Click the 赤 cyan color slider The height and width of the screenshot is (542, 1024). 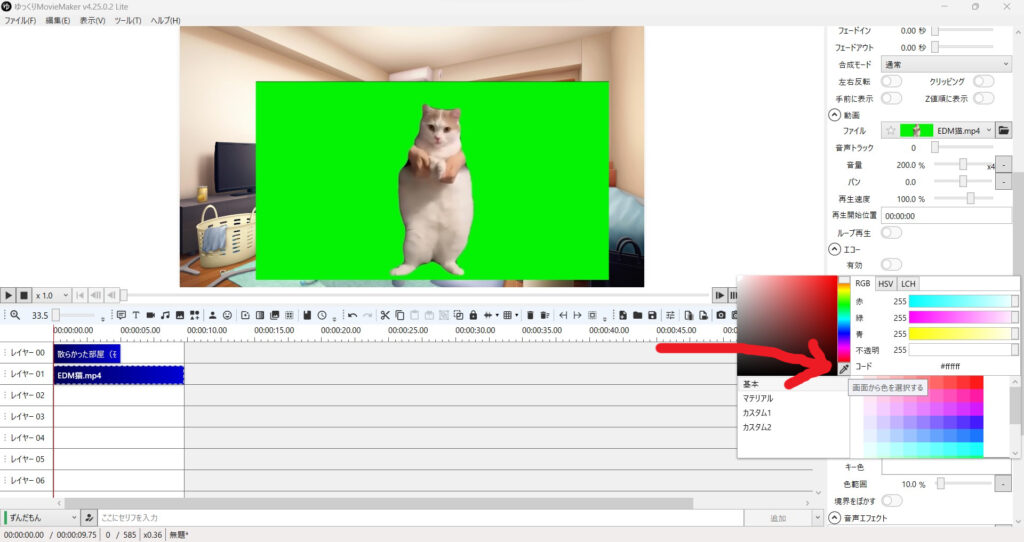(963, 301)
